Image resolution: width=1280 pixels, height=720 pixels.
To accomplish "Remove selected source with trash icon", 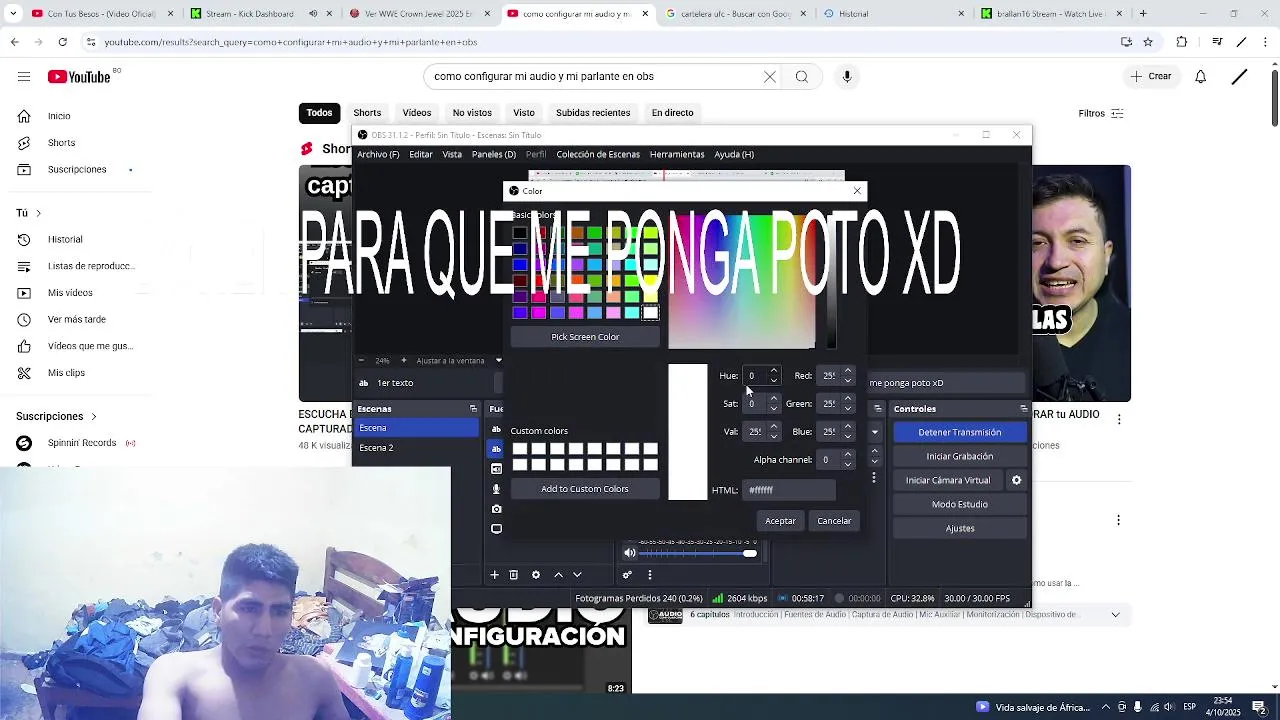I will click(514, 575).
